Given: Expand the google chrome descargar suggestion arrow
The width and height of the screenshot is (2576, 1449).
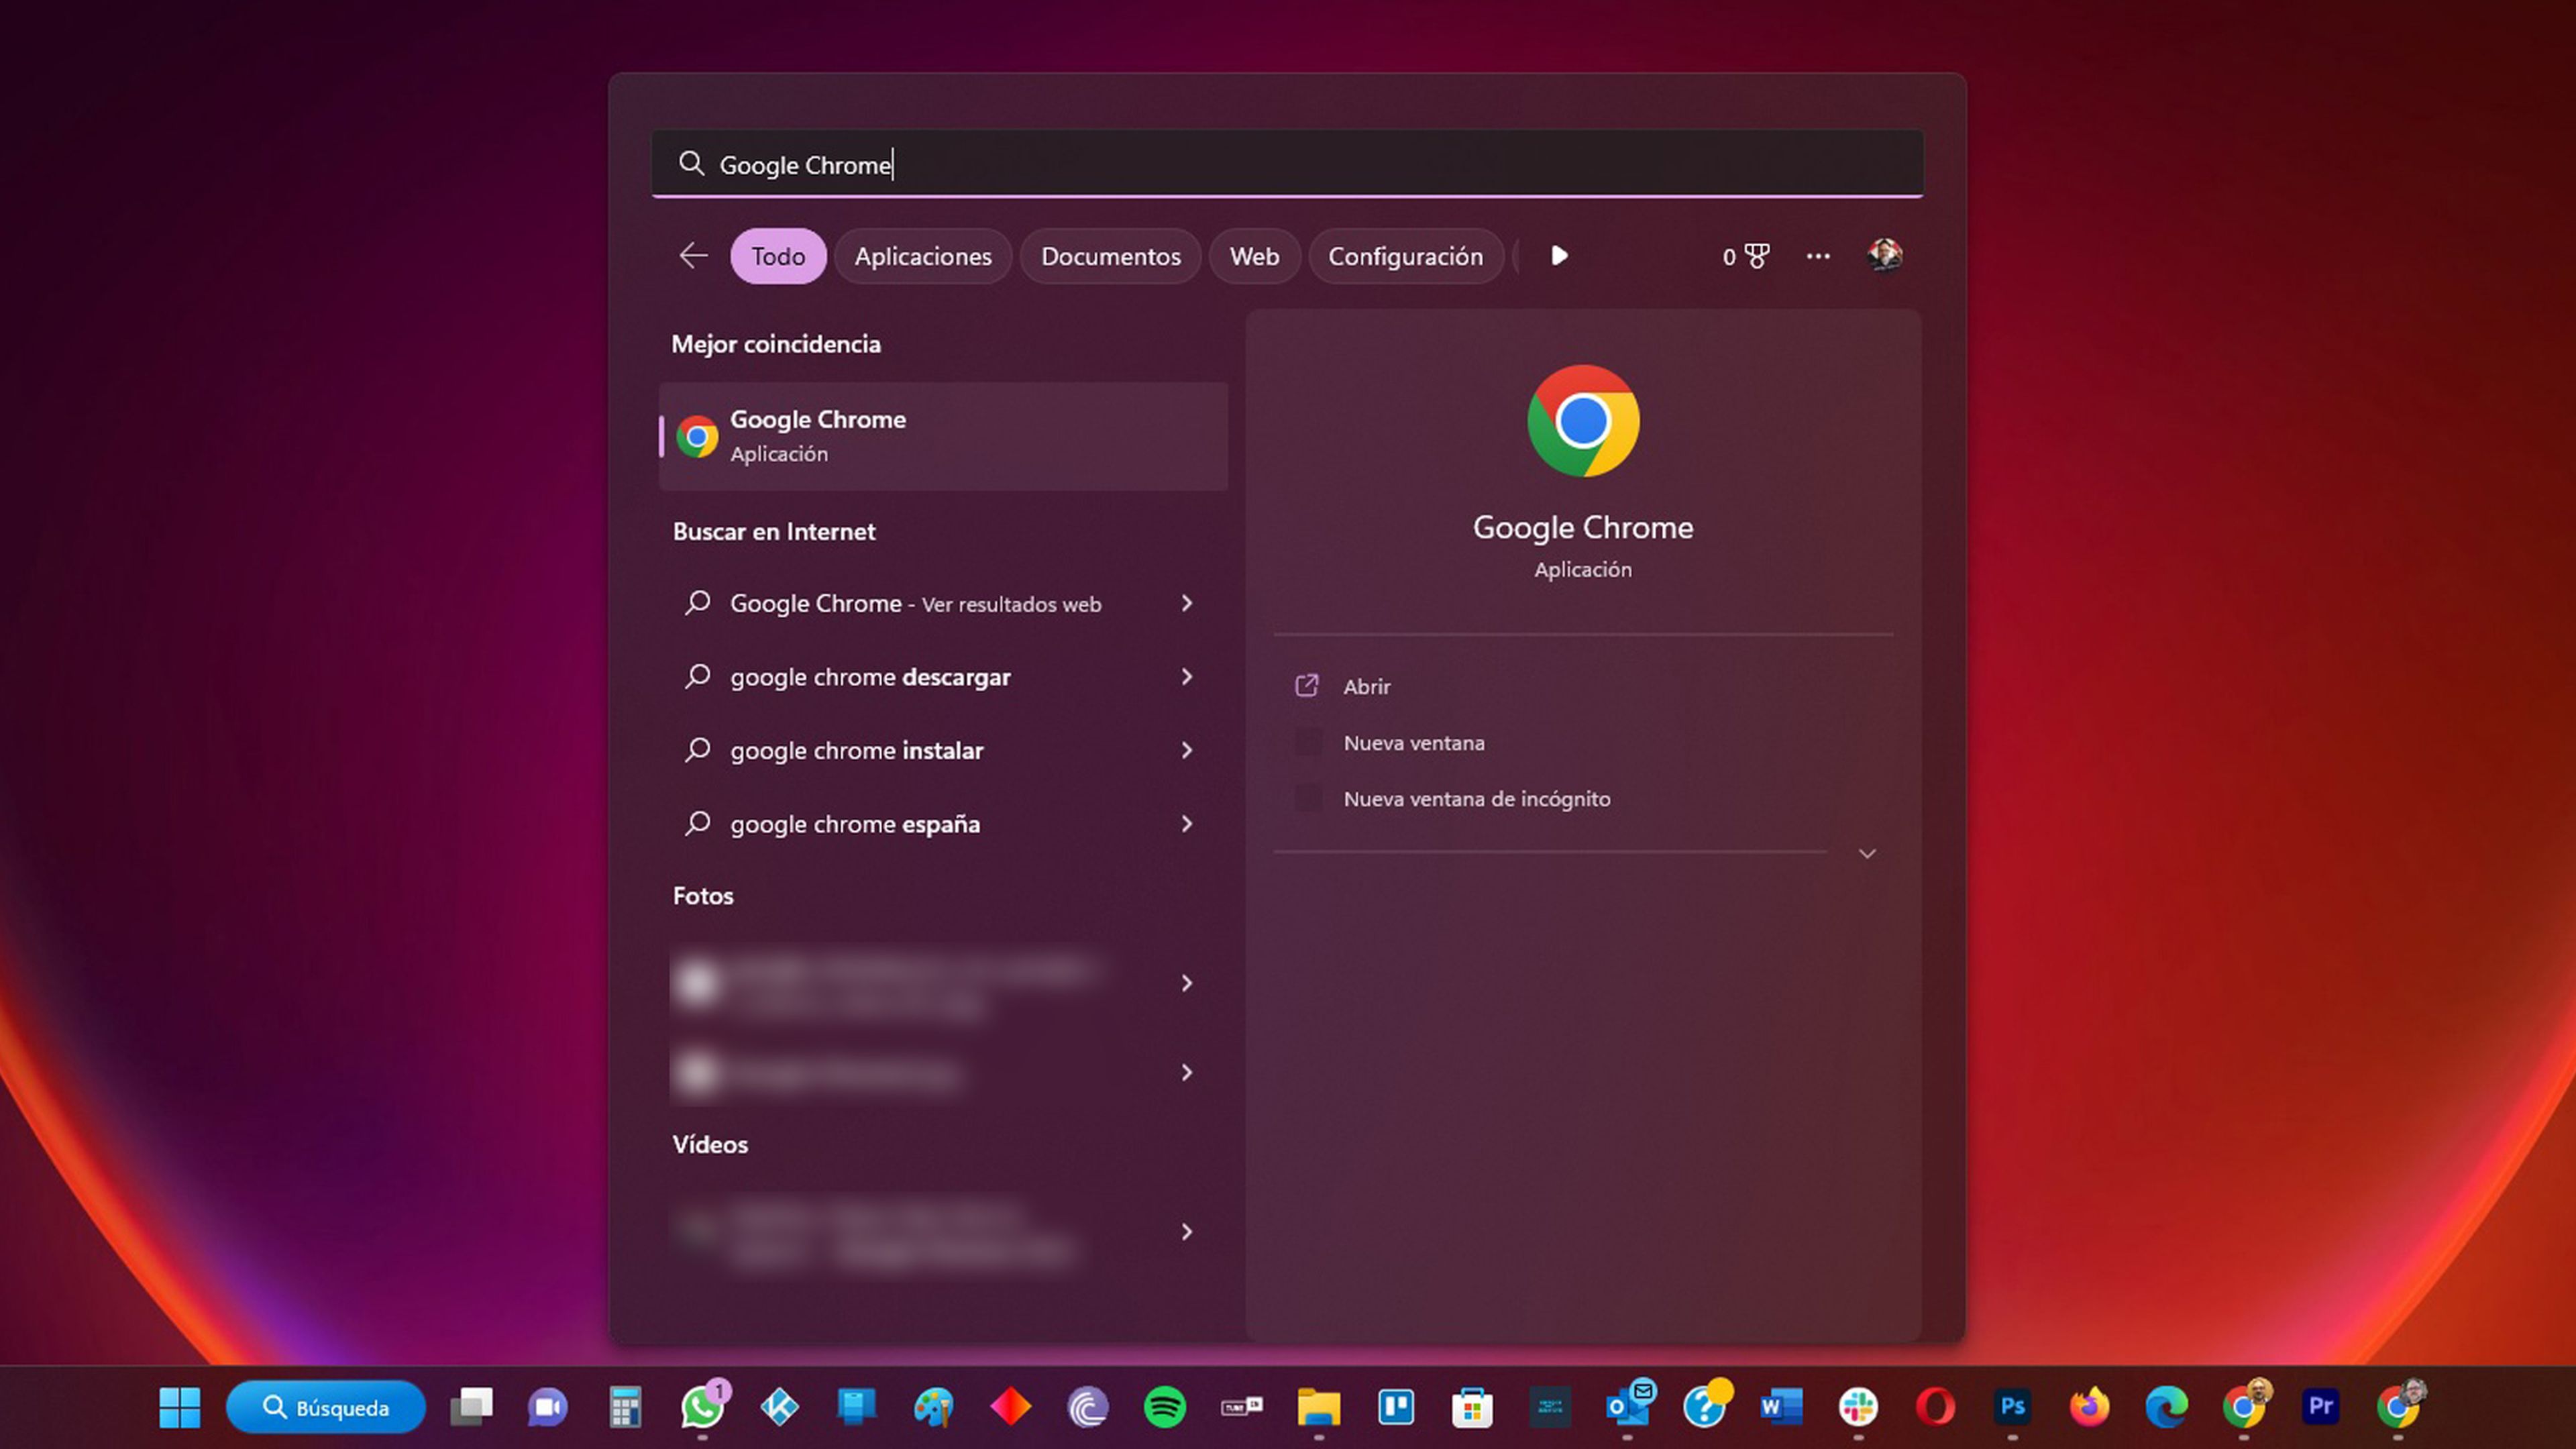Looking at the screenshot, I should tap(1186, 677).
